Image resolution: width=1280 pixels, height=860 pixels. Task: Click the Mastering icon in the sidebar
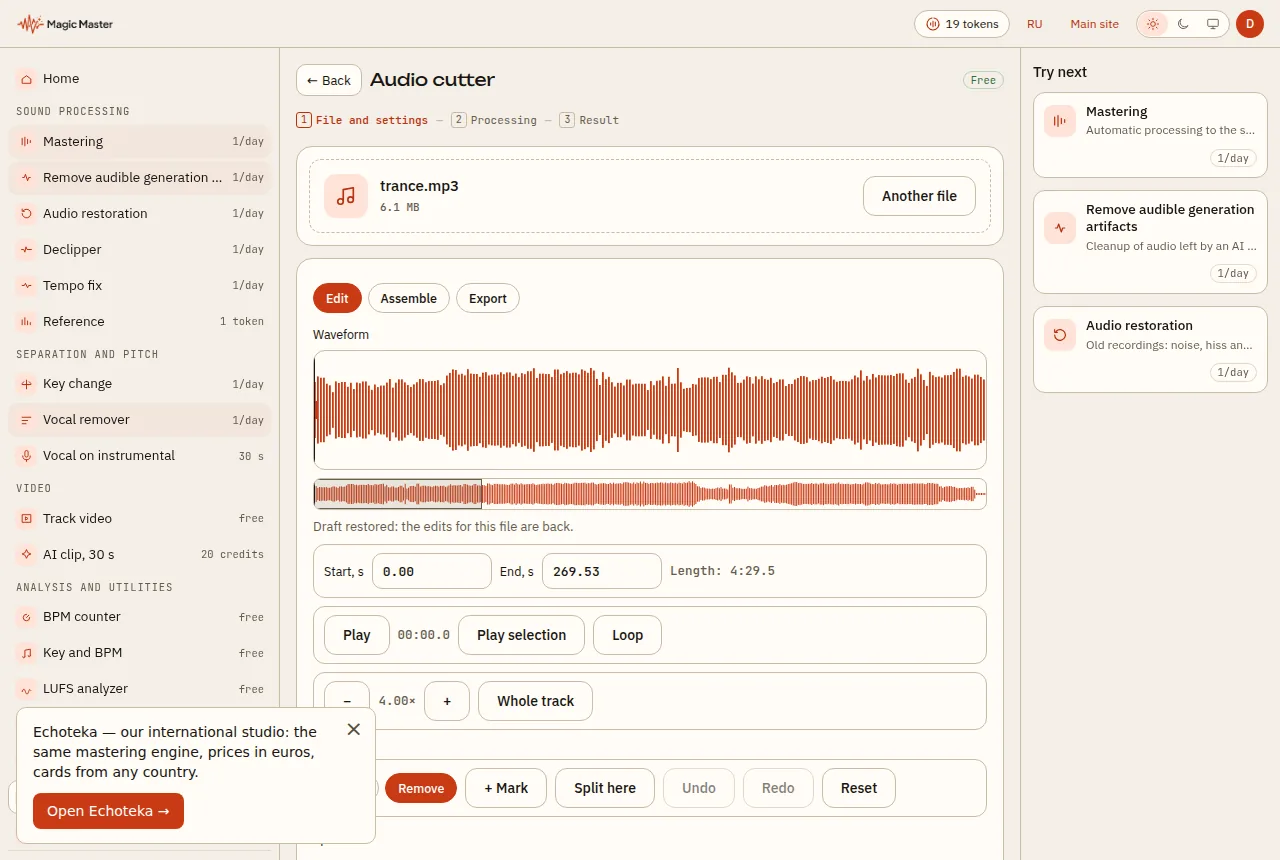[x=26, y=142]
